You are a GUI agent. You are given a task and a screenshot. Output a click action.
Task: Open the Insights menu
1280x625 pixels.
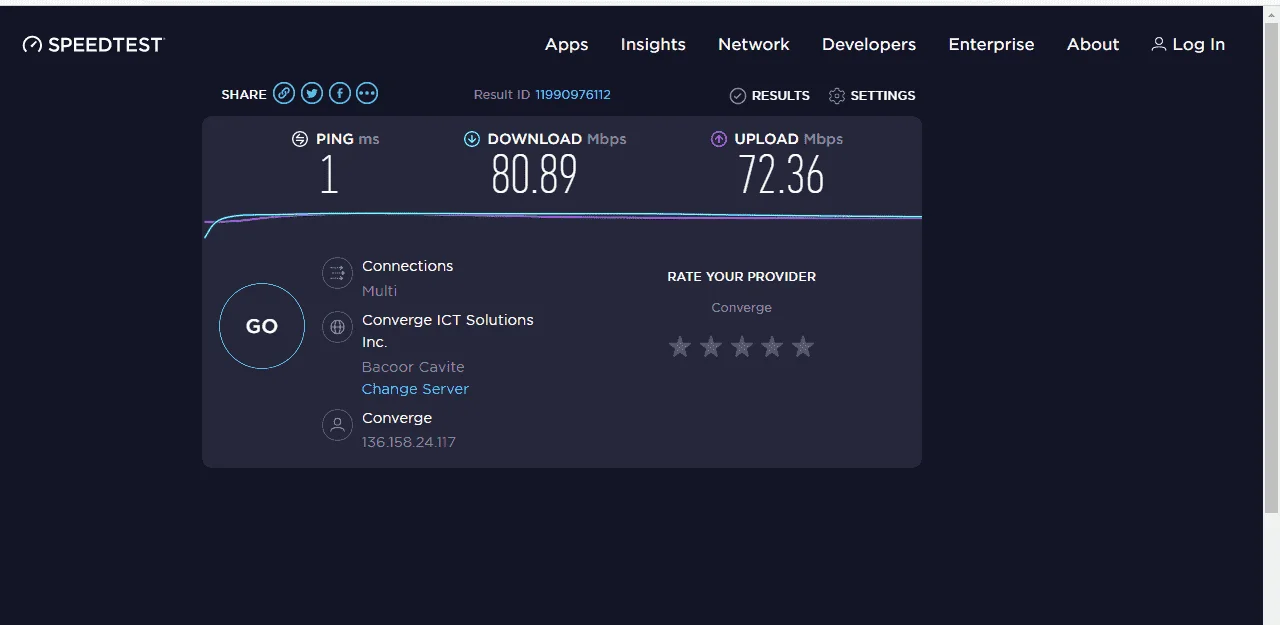click(653, 45)
